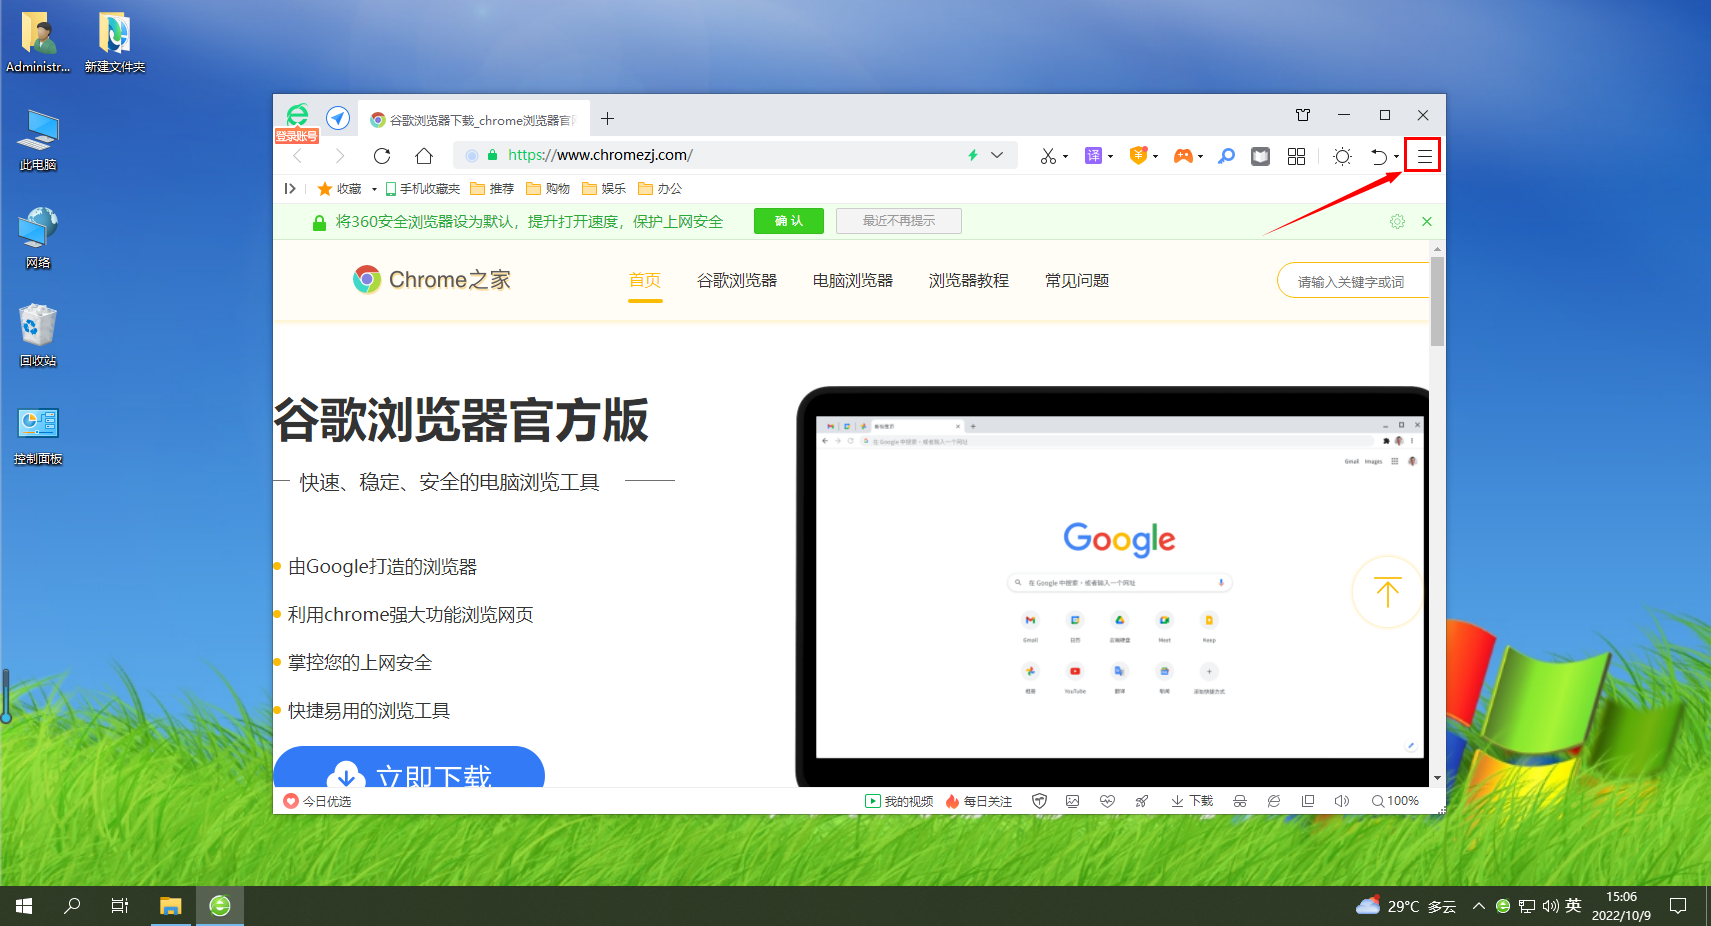Click the 360 browser login account logo

[297, 123]
